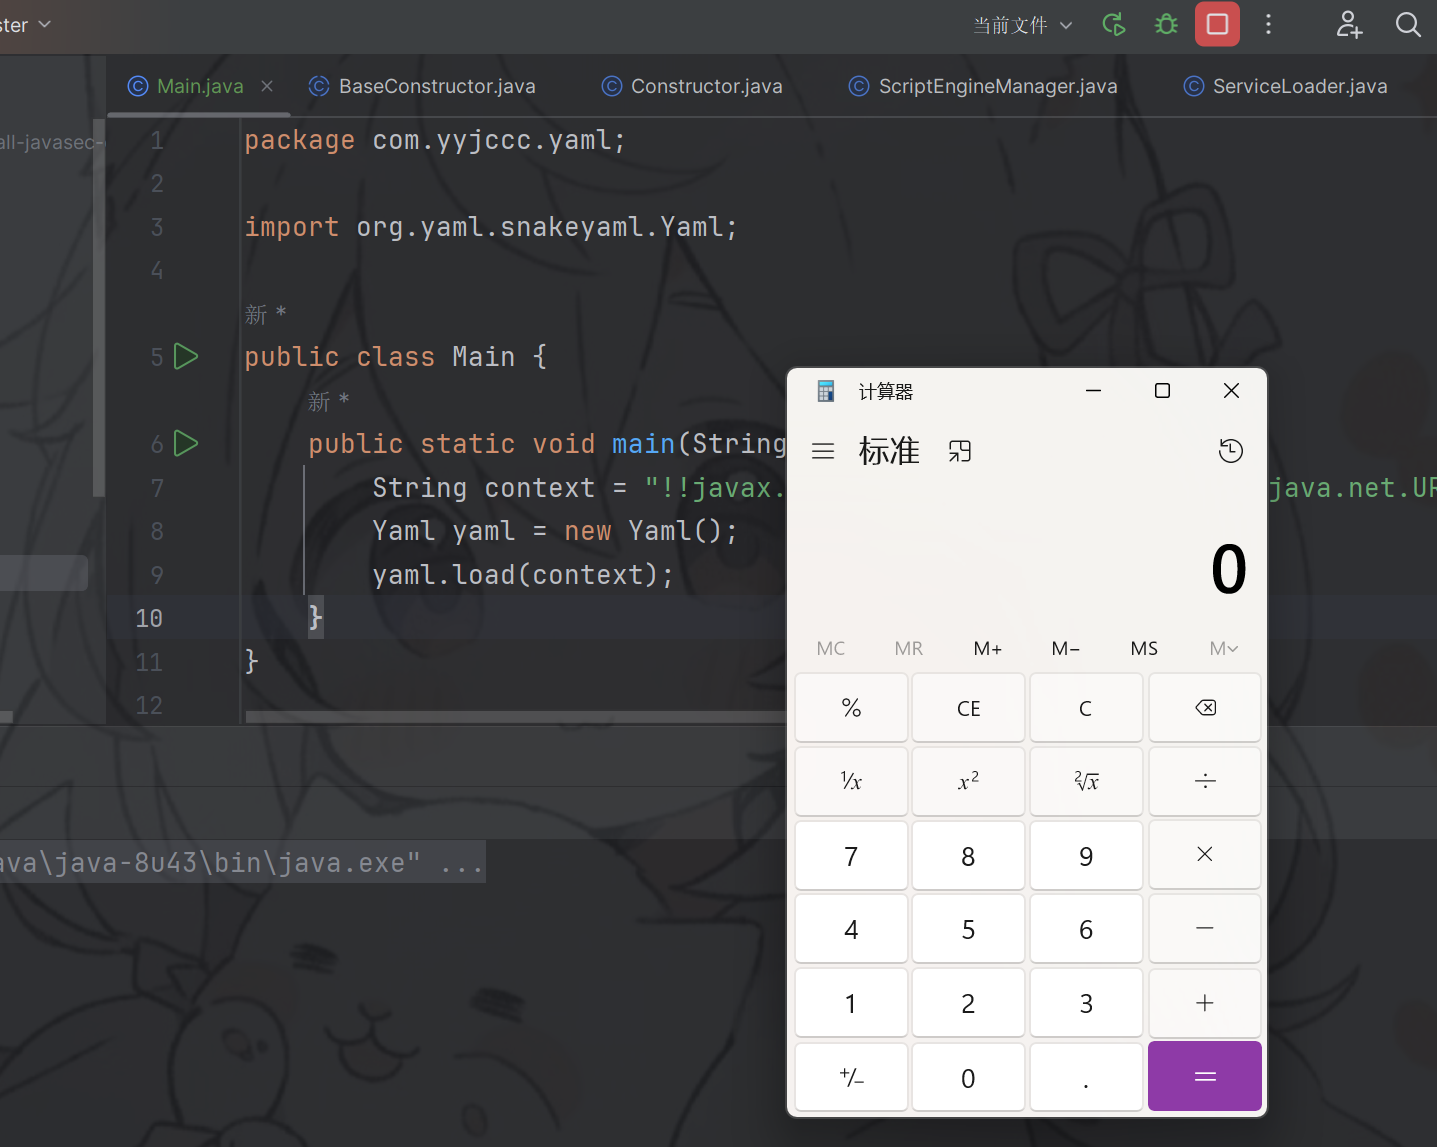Click run gutter arrow beside class Main
Image resolution: width=1437 pixels, height=1147 pixels.
(x=186, y=357)
